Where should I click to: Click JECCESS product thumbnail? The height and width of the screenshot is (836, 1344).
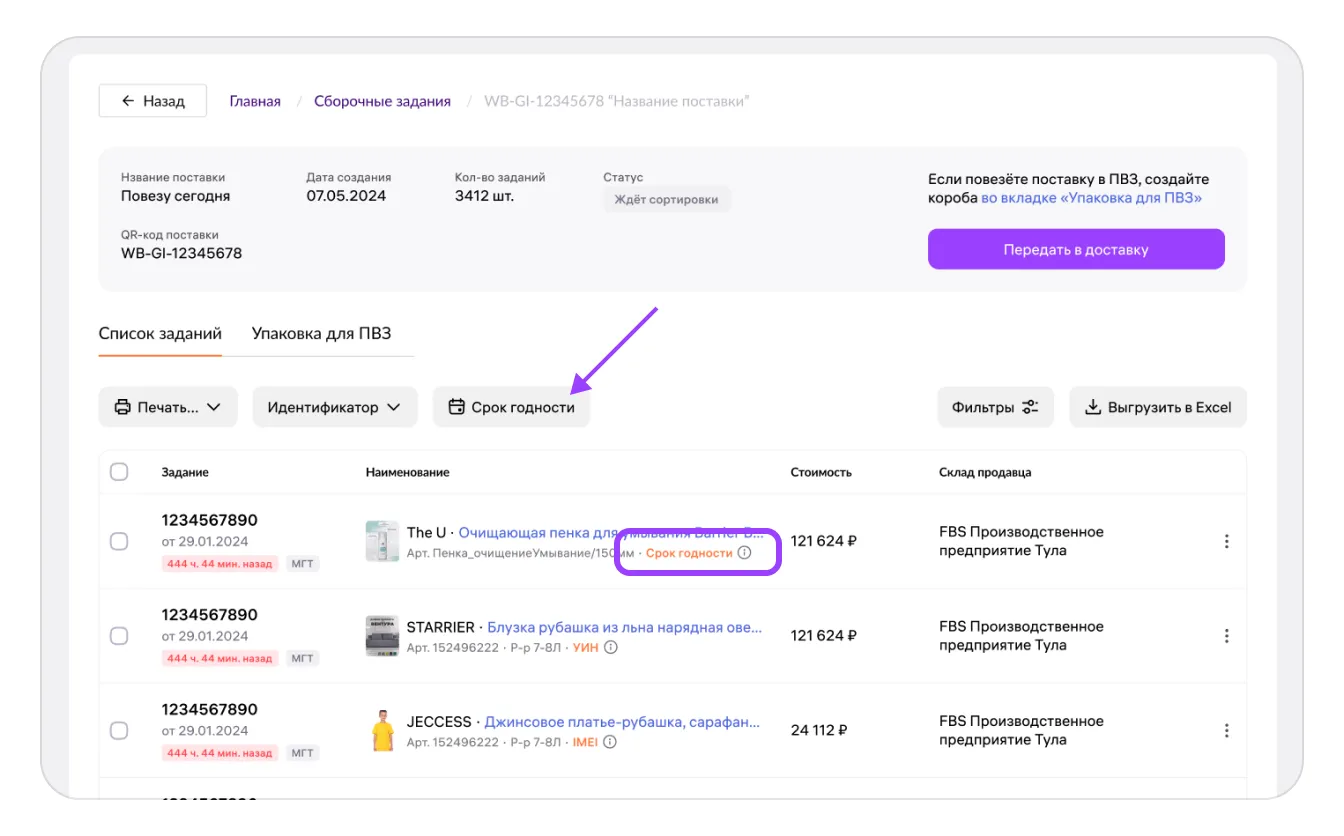coord(382,731)
